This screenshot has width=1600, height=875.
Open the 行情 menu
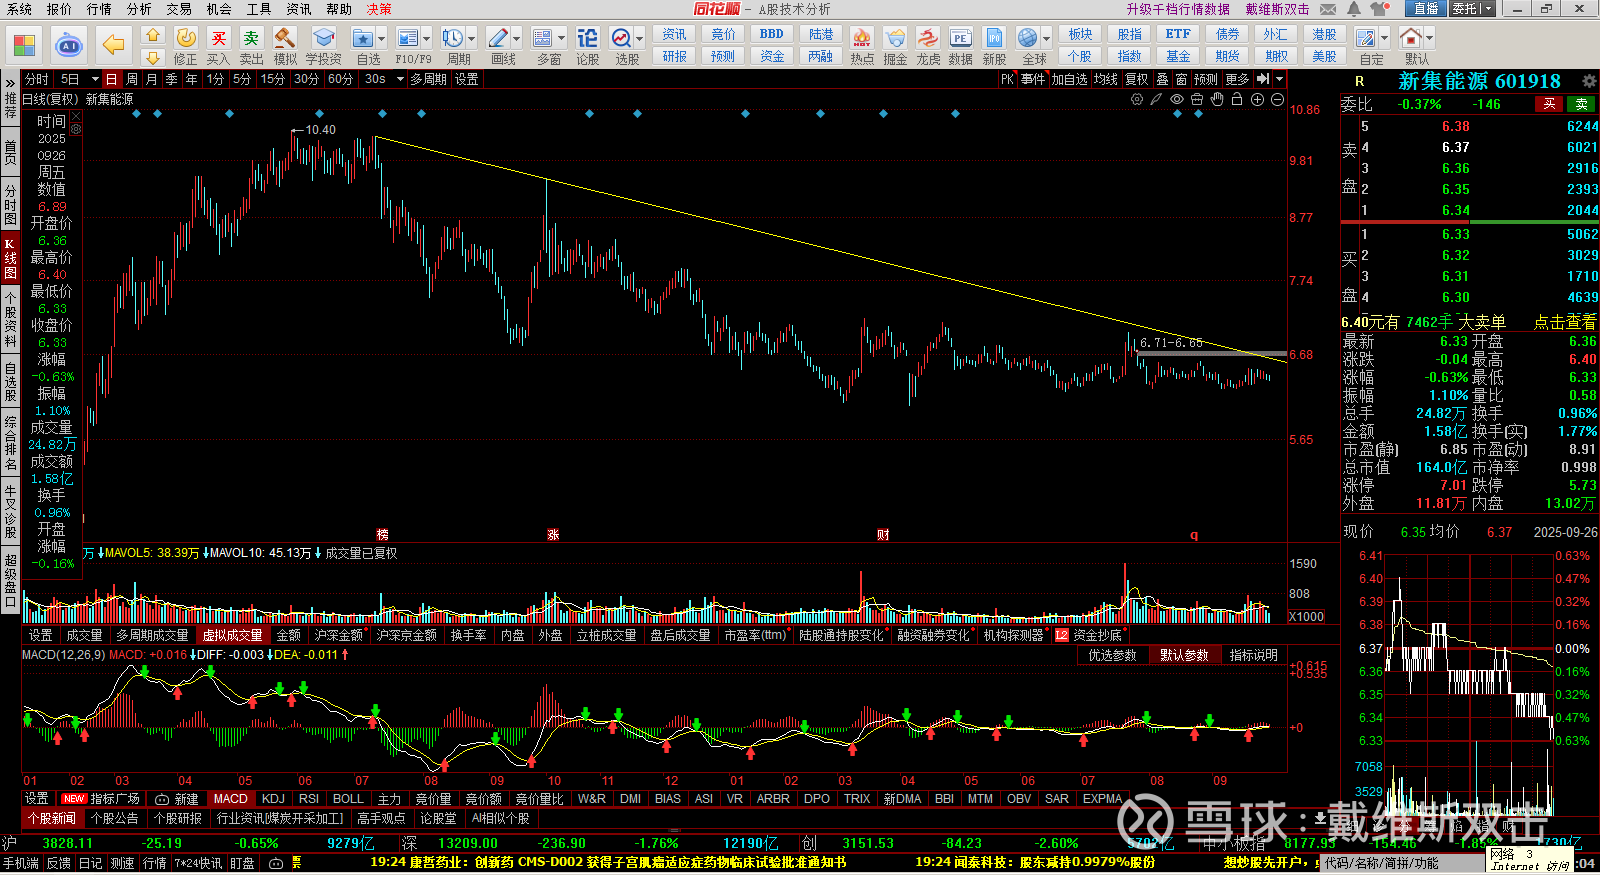click(x=99, y=9)
